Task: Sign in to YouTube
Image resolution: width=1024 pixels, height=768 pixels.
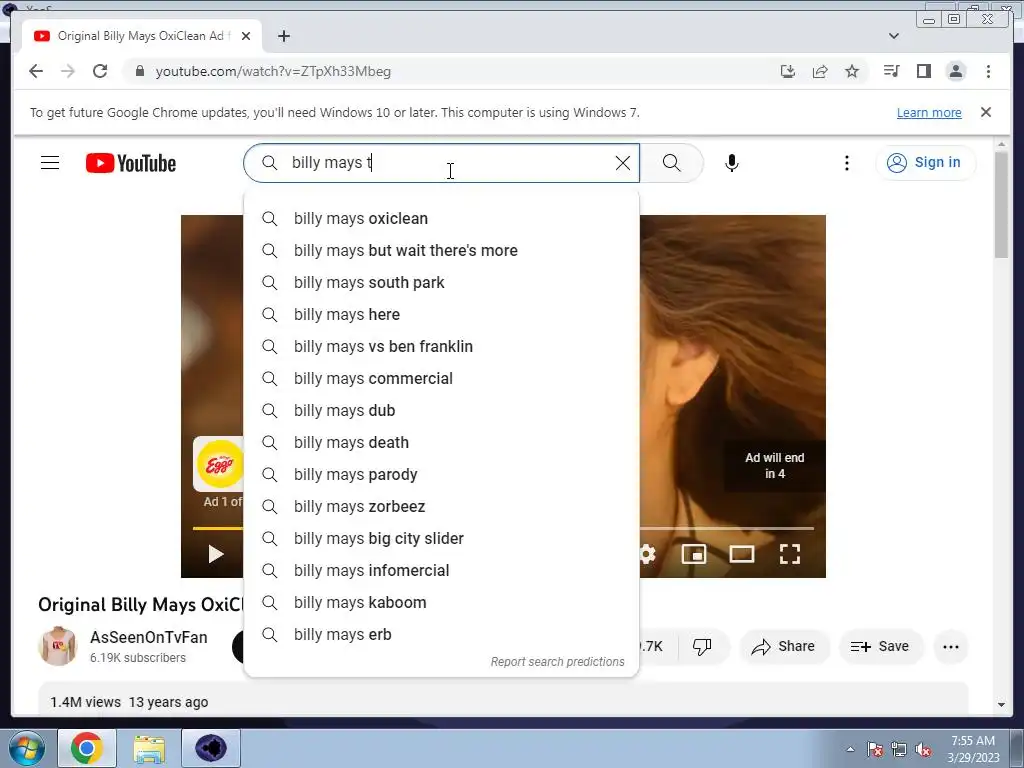Action: pos(925,163)
